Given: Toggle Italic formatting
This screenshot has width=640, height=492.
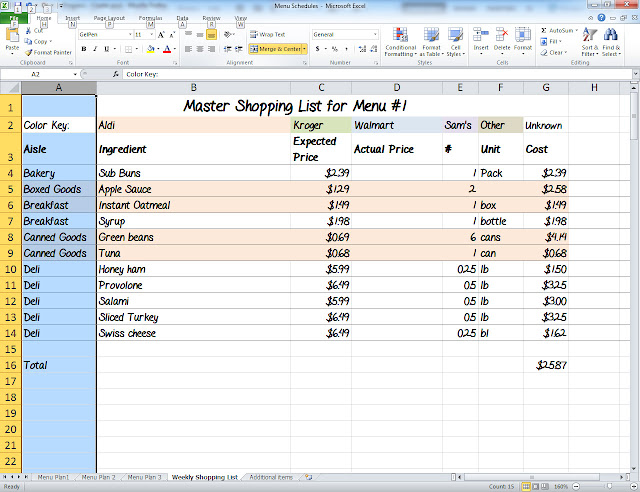Looking at the screenshot, I should 95,49.
